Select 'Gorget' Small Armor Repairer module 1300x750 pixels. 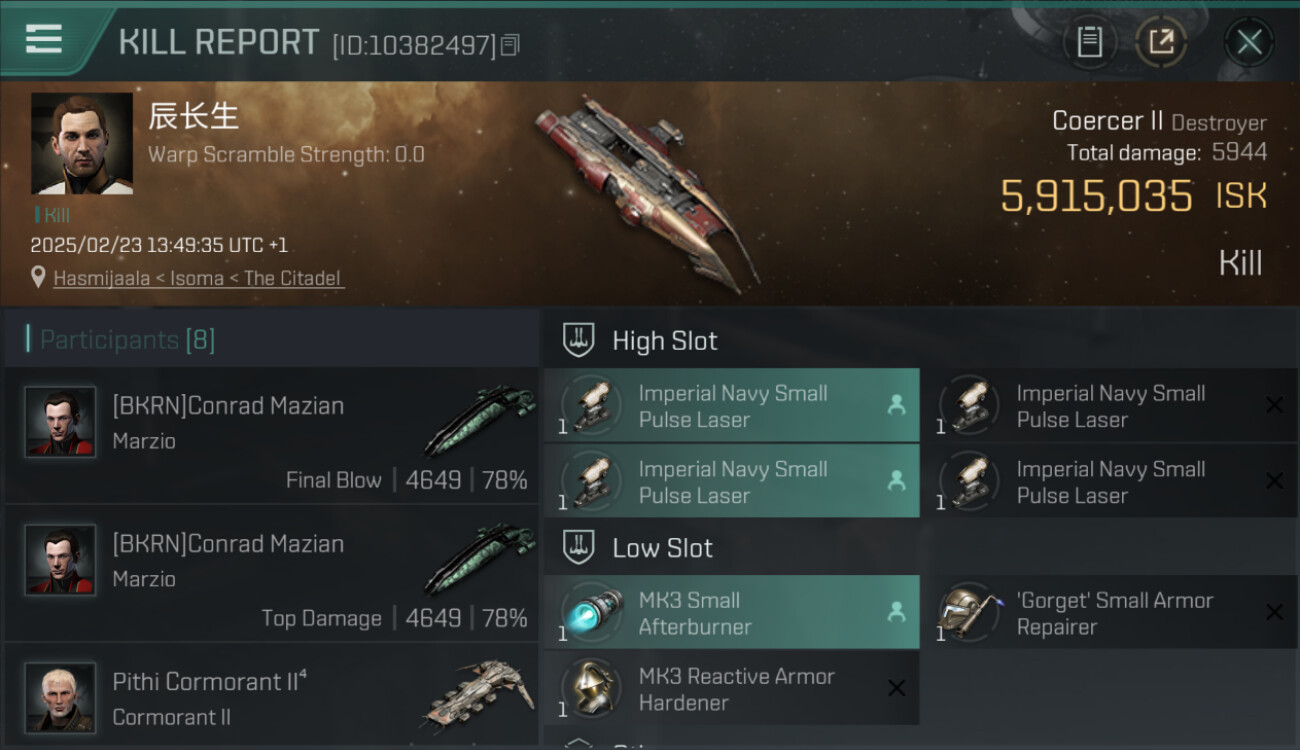[1108, 613]
